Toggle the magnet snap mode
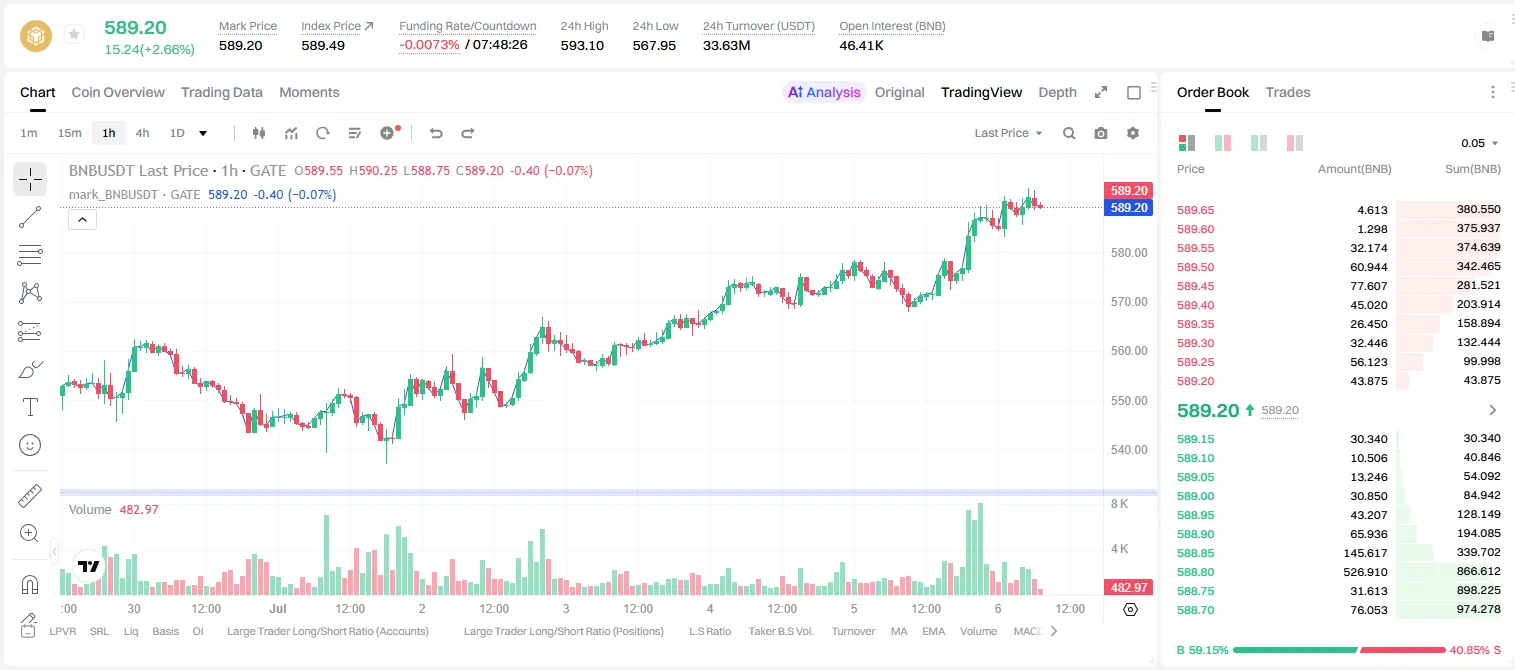This screenshot has width=1515, height=670. 30,585
